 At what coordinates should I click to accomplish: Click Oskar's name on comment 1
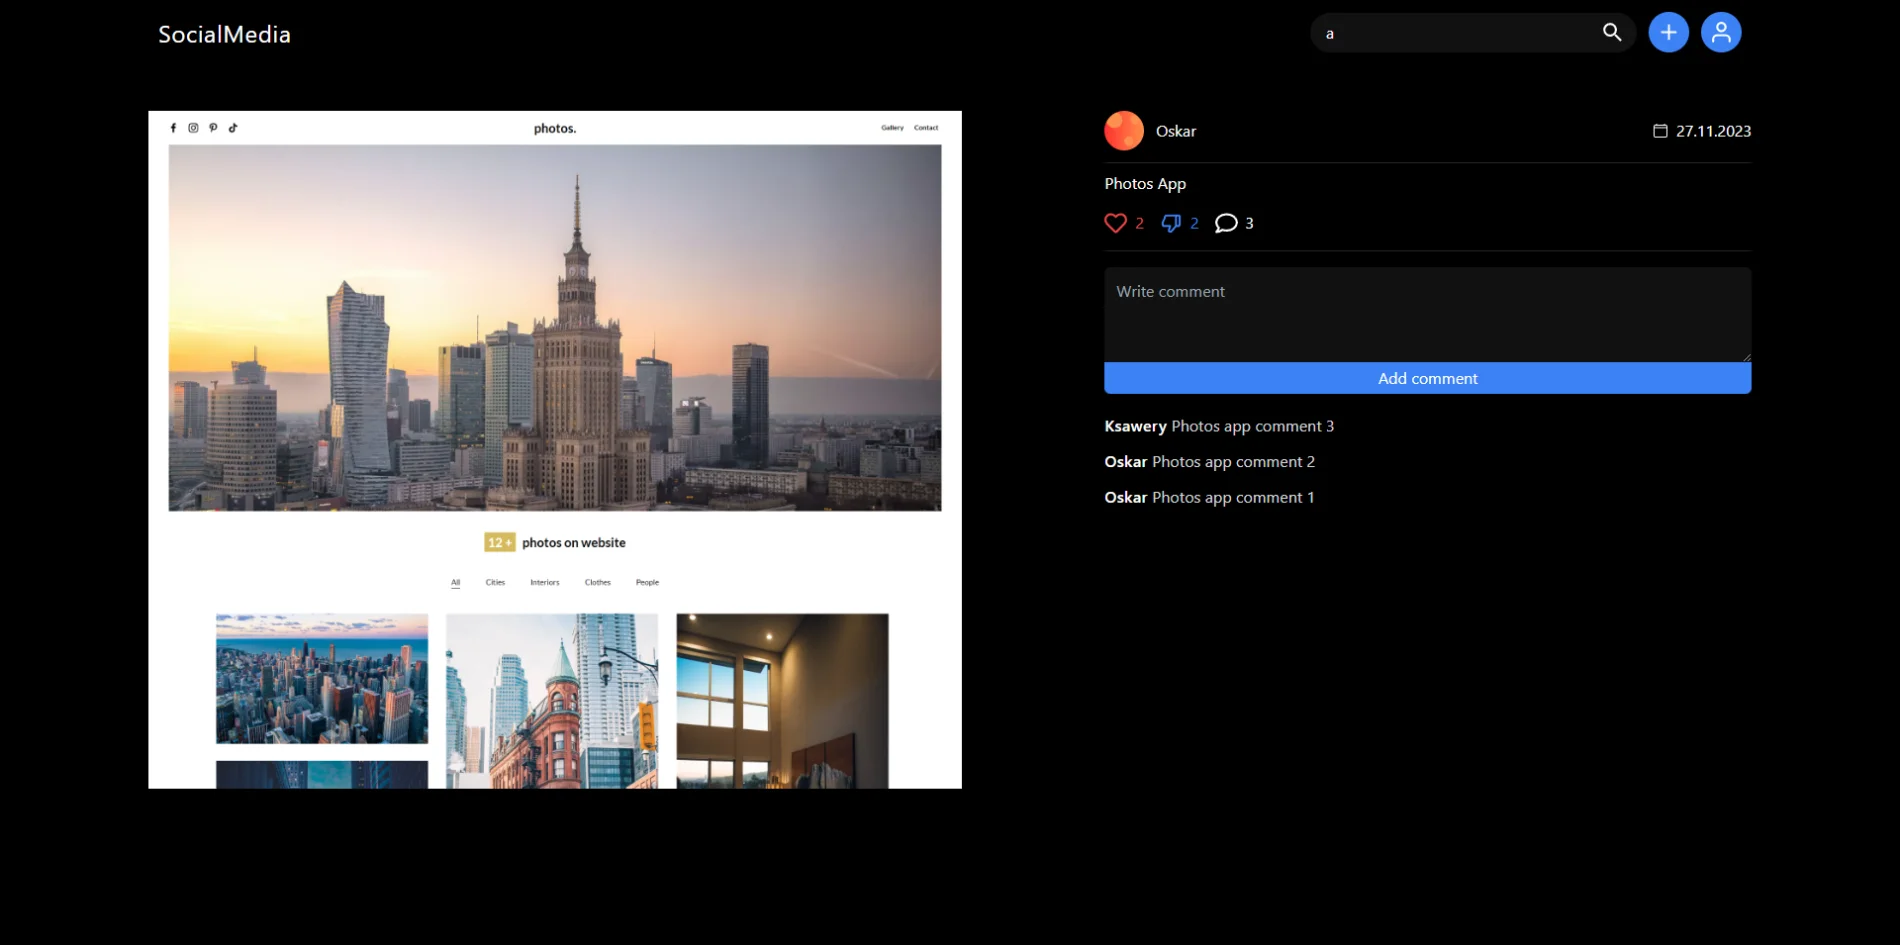coord(1125,498)
